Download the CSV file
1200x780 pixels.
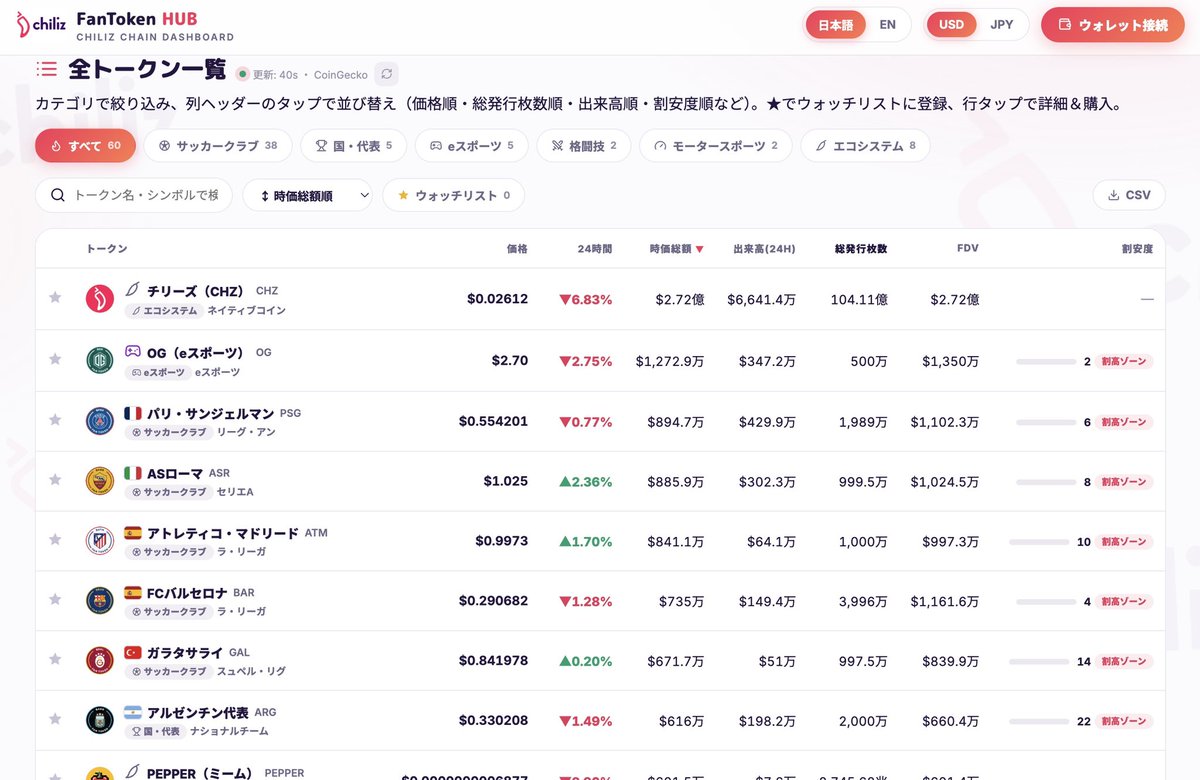pyautogui.click(x=1129, y=195)
